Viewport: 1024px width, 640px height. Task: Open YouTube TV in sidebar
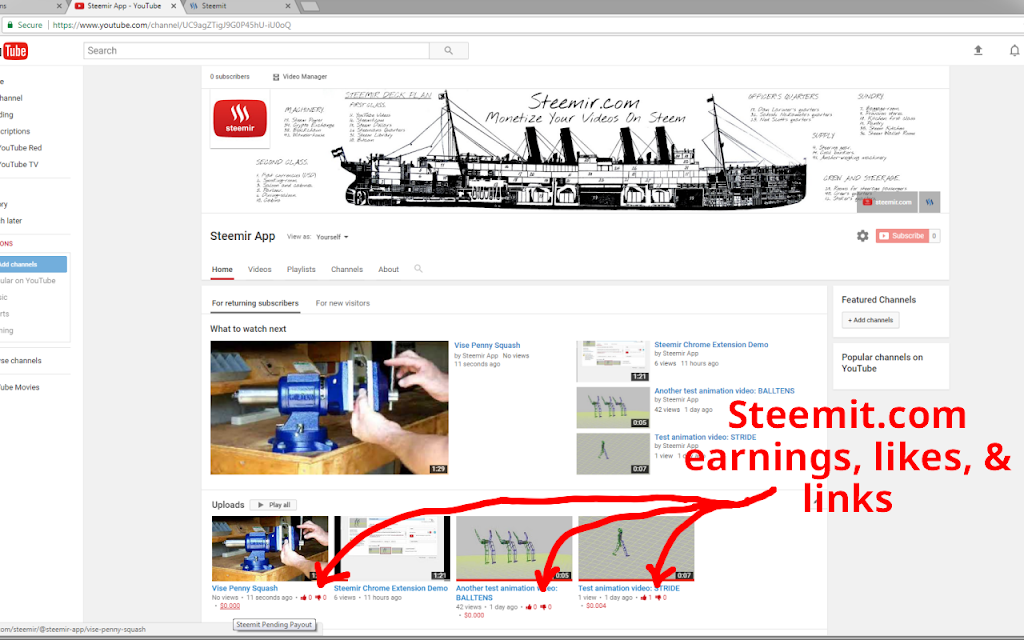(19, 165)
